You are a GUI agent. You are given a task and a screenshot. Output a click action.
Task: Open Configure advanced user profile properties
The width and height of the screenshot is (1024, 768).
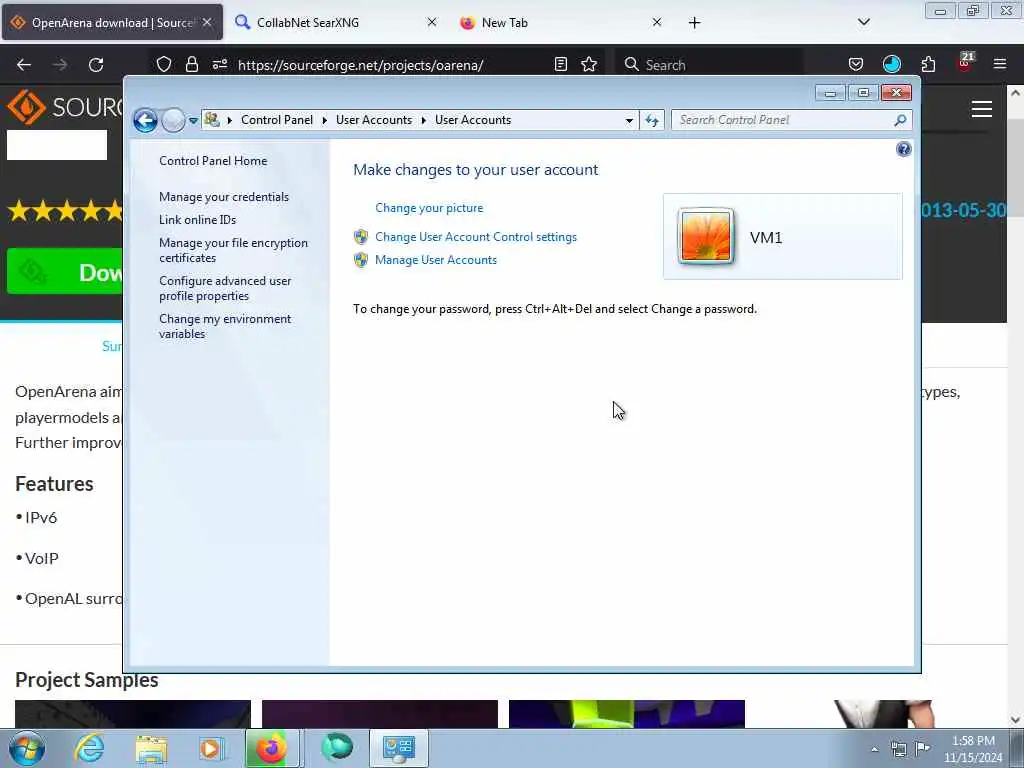(x=225, y=288)
